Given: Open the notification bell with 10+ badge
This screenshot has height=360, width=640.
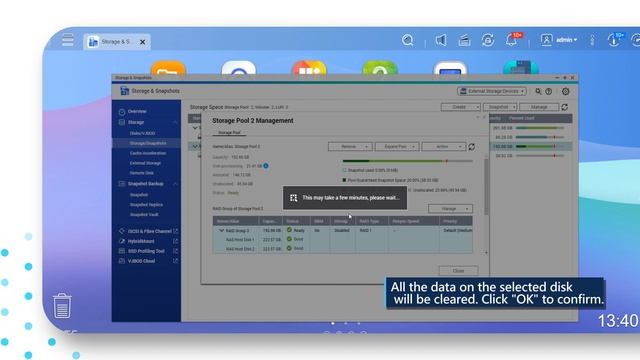Looking at the screenshot, I should click(512, 40).
